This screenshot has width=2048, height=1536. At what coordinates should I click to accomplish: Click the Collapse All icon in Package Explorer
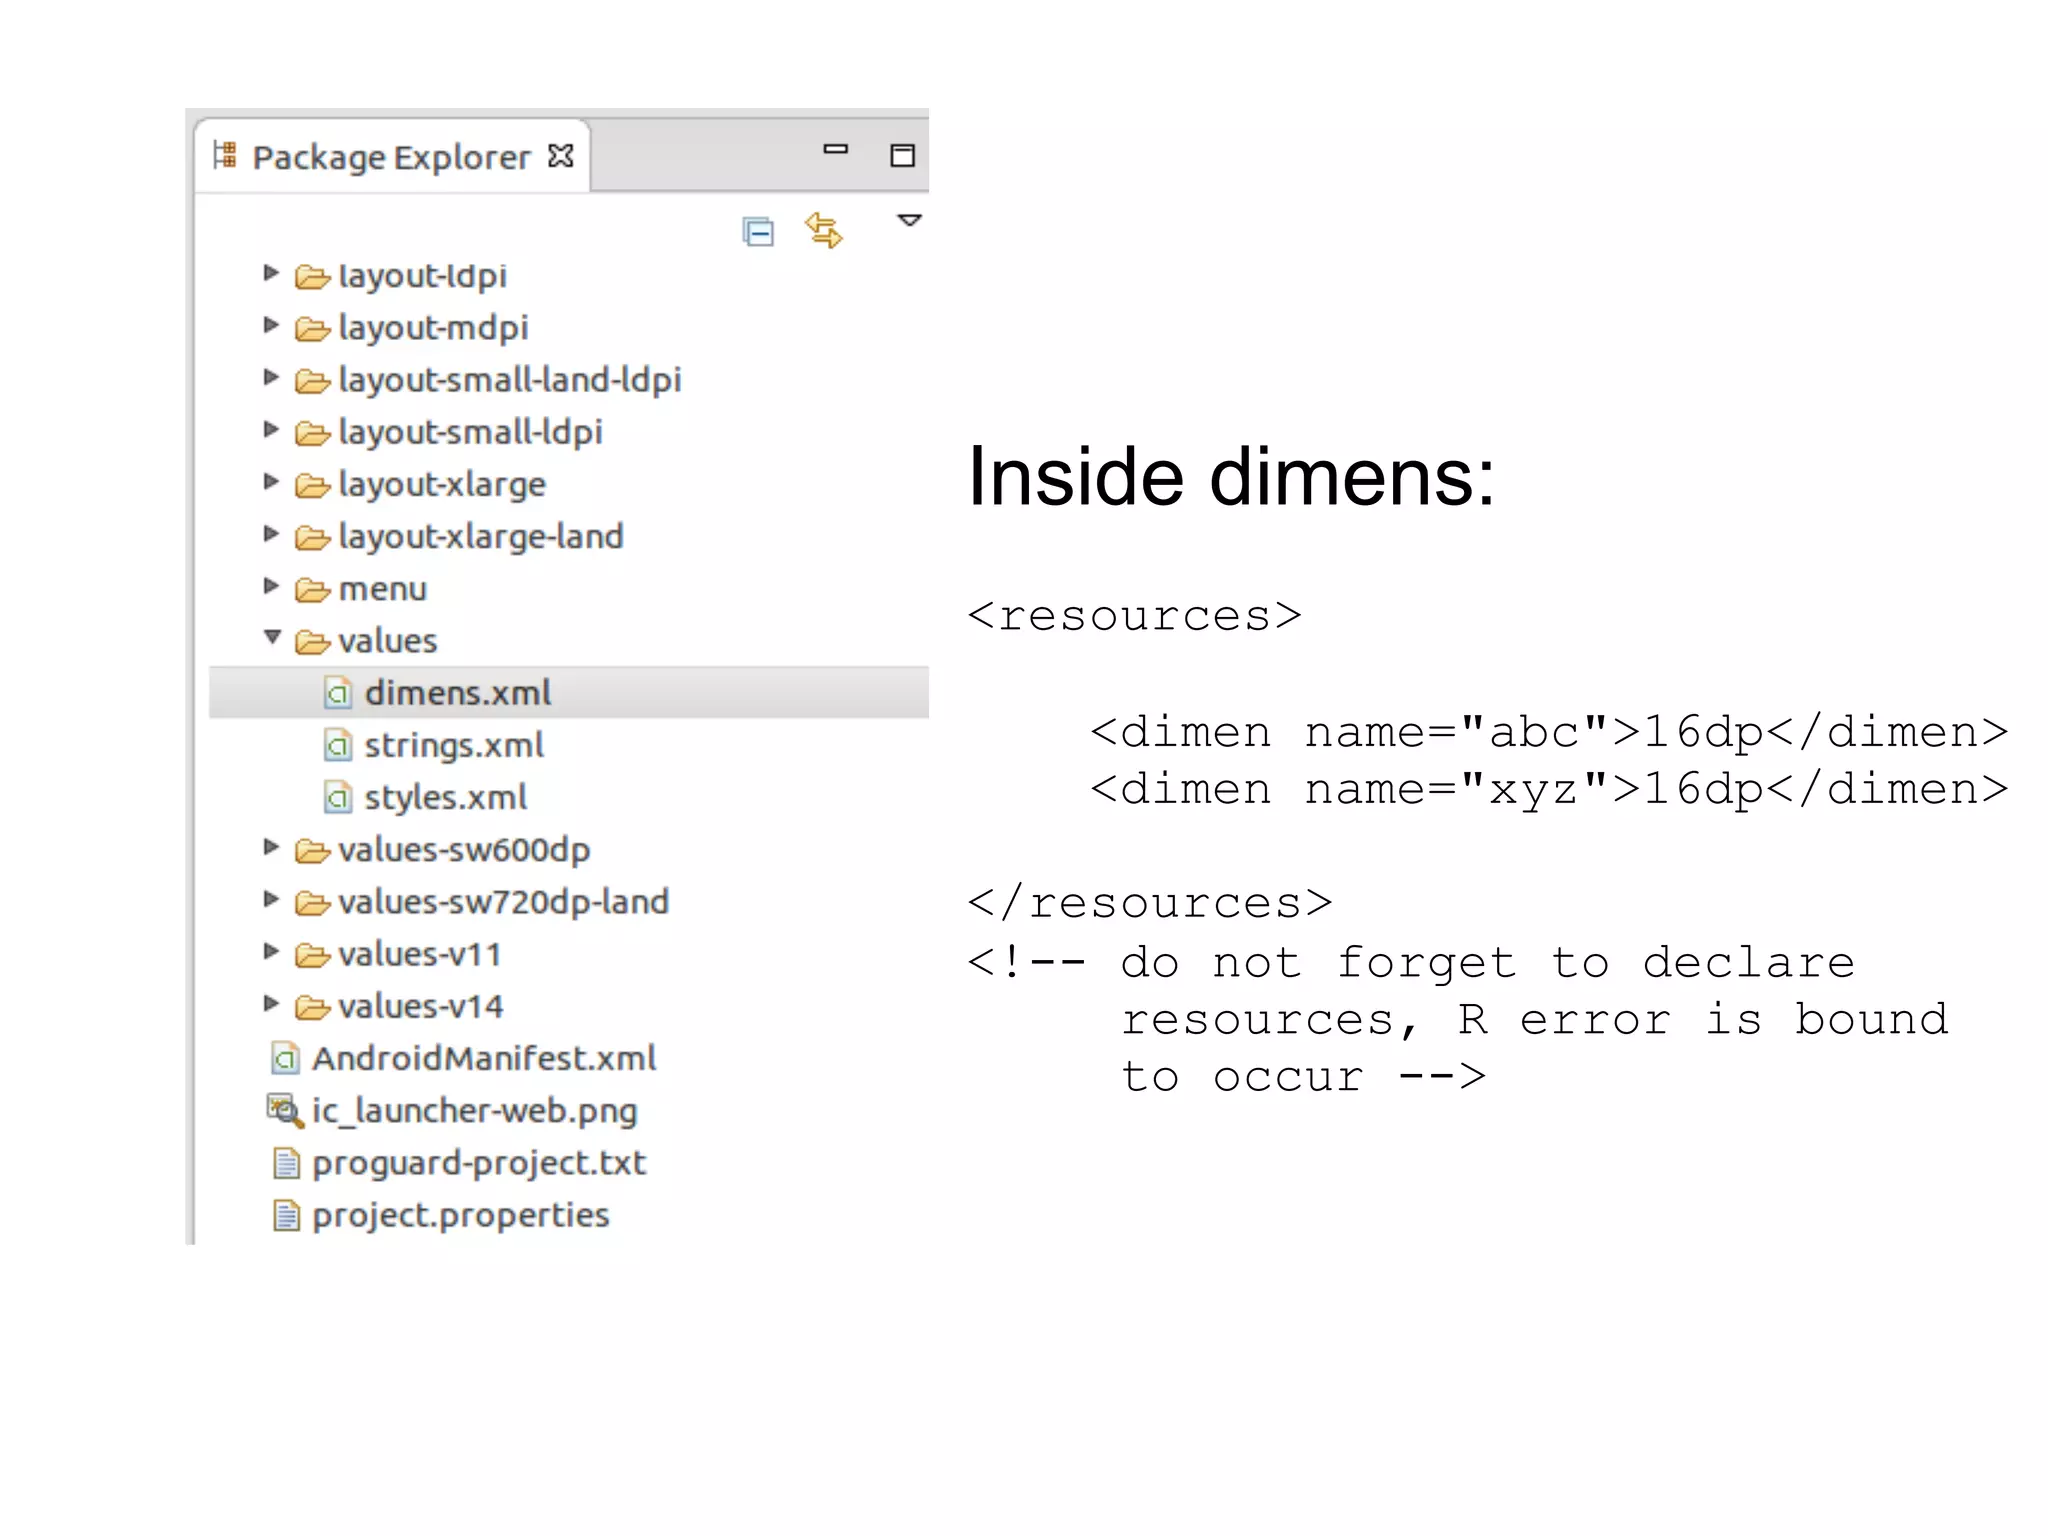pyautogui.click(x=758, y=232)
